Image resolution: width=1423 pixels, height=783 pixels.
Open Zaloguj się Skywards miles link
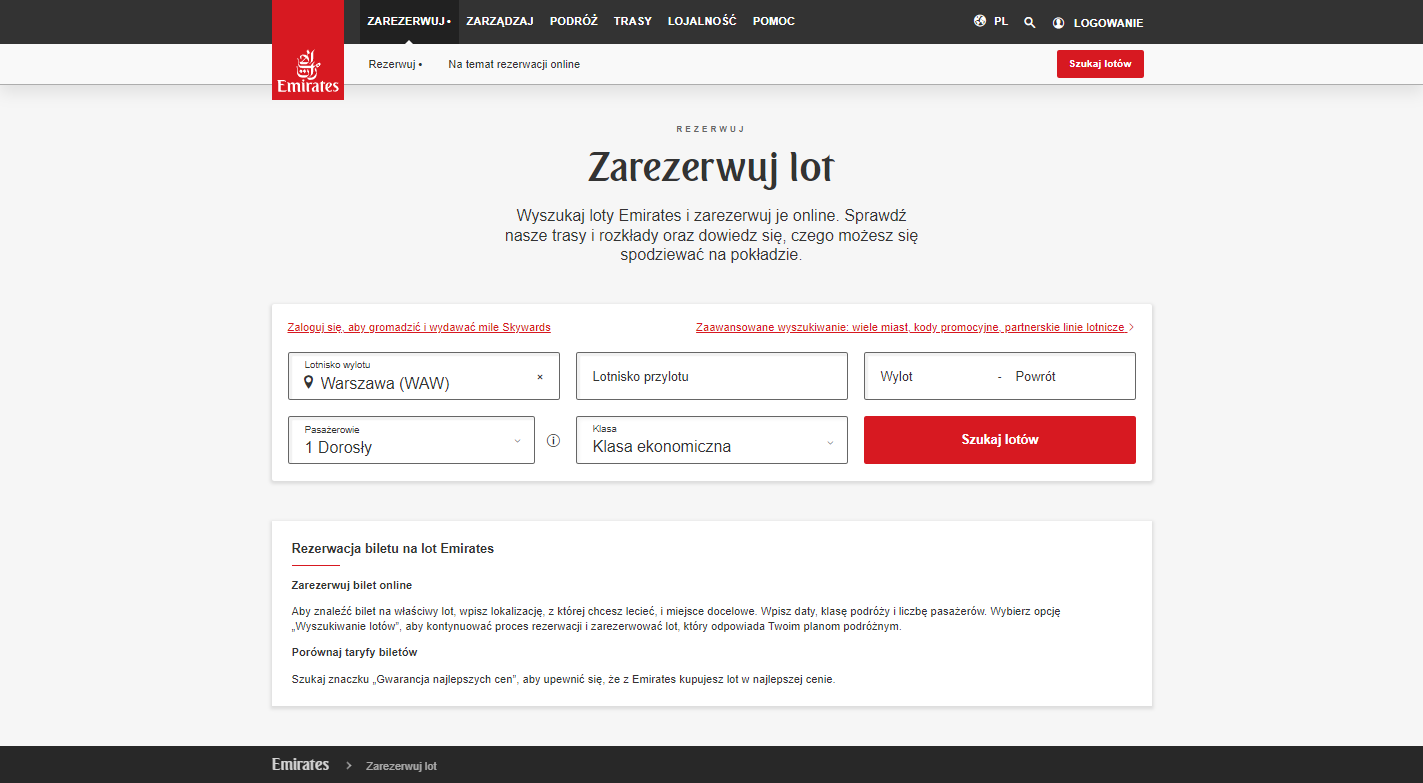(x=419, y=327)
